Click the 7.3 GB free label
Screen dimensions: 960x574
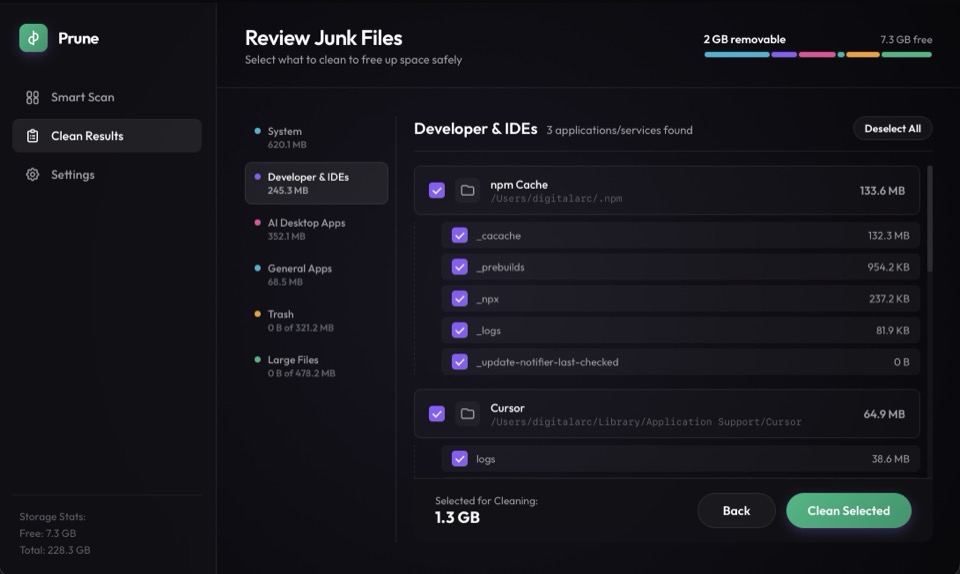pos(906,39)
